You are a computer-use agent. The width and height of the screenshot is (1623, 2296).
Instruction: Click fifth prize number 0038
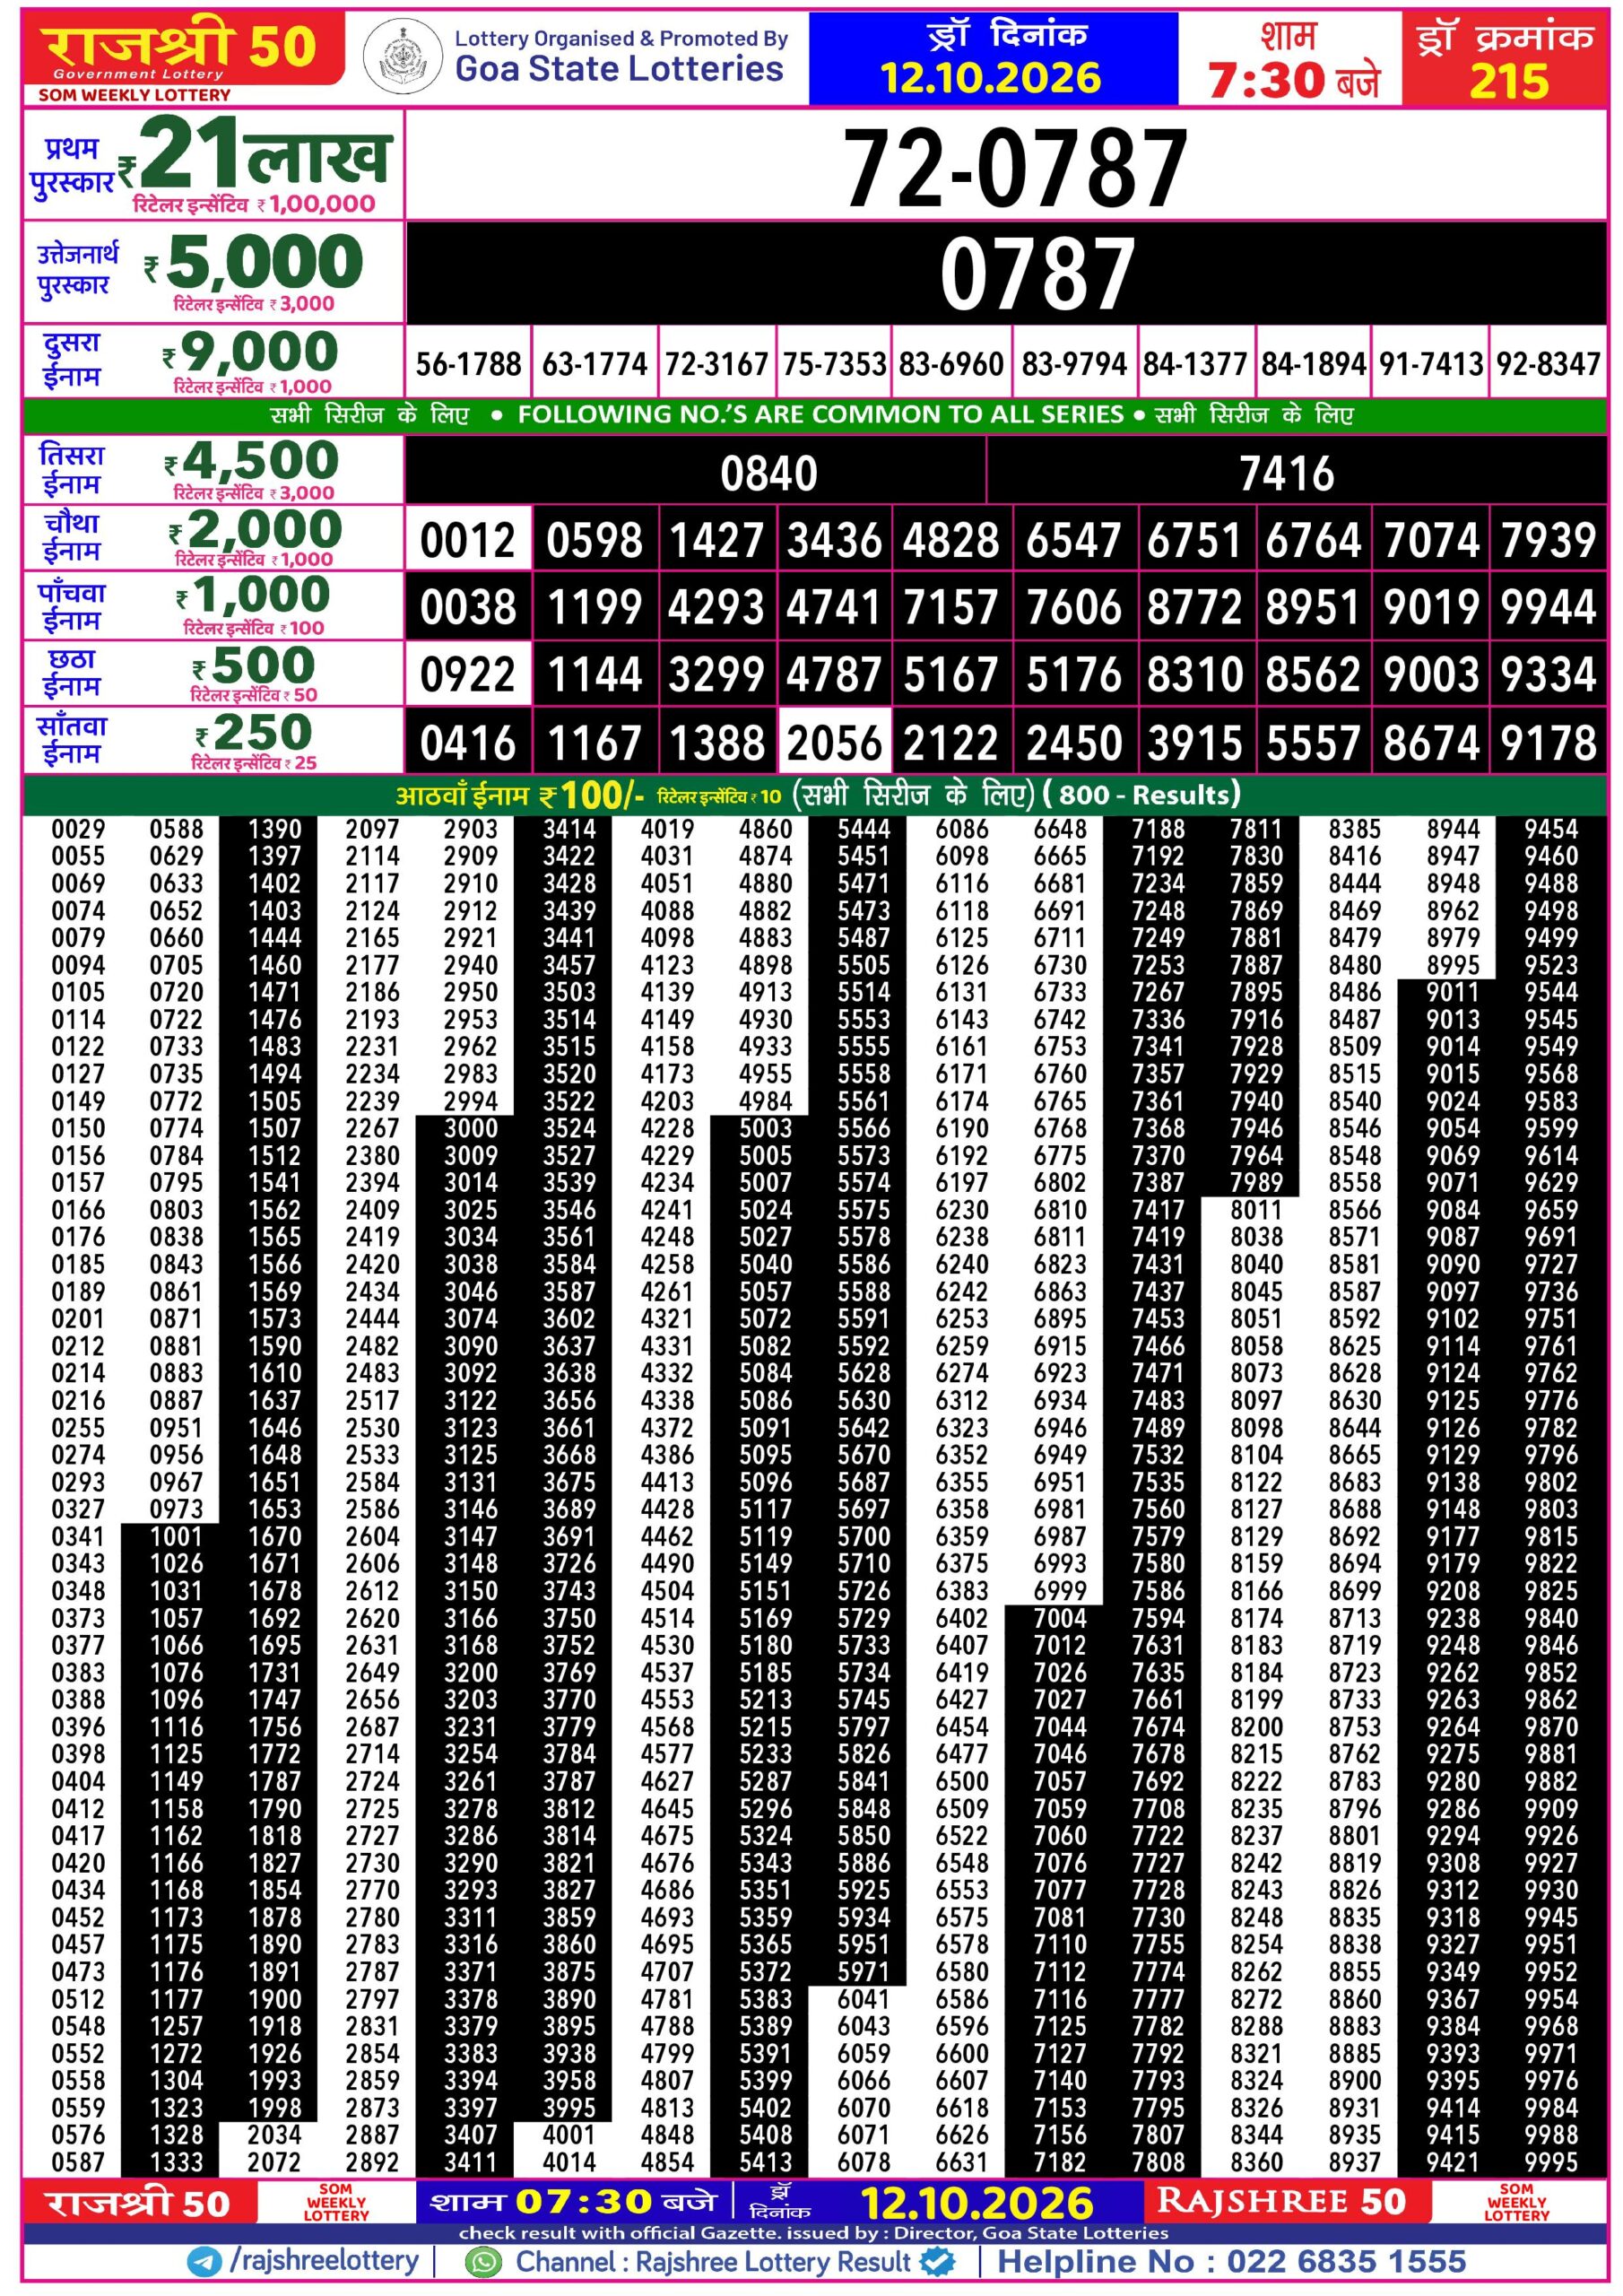468,607
